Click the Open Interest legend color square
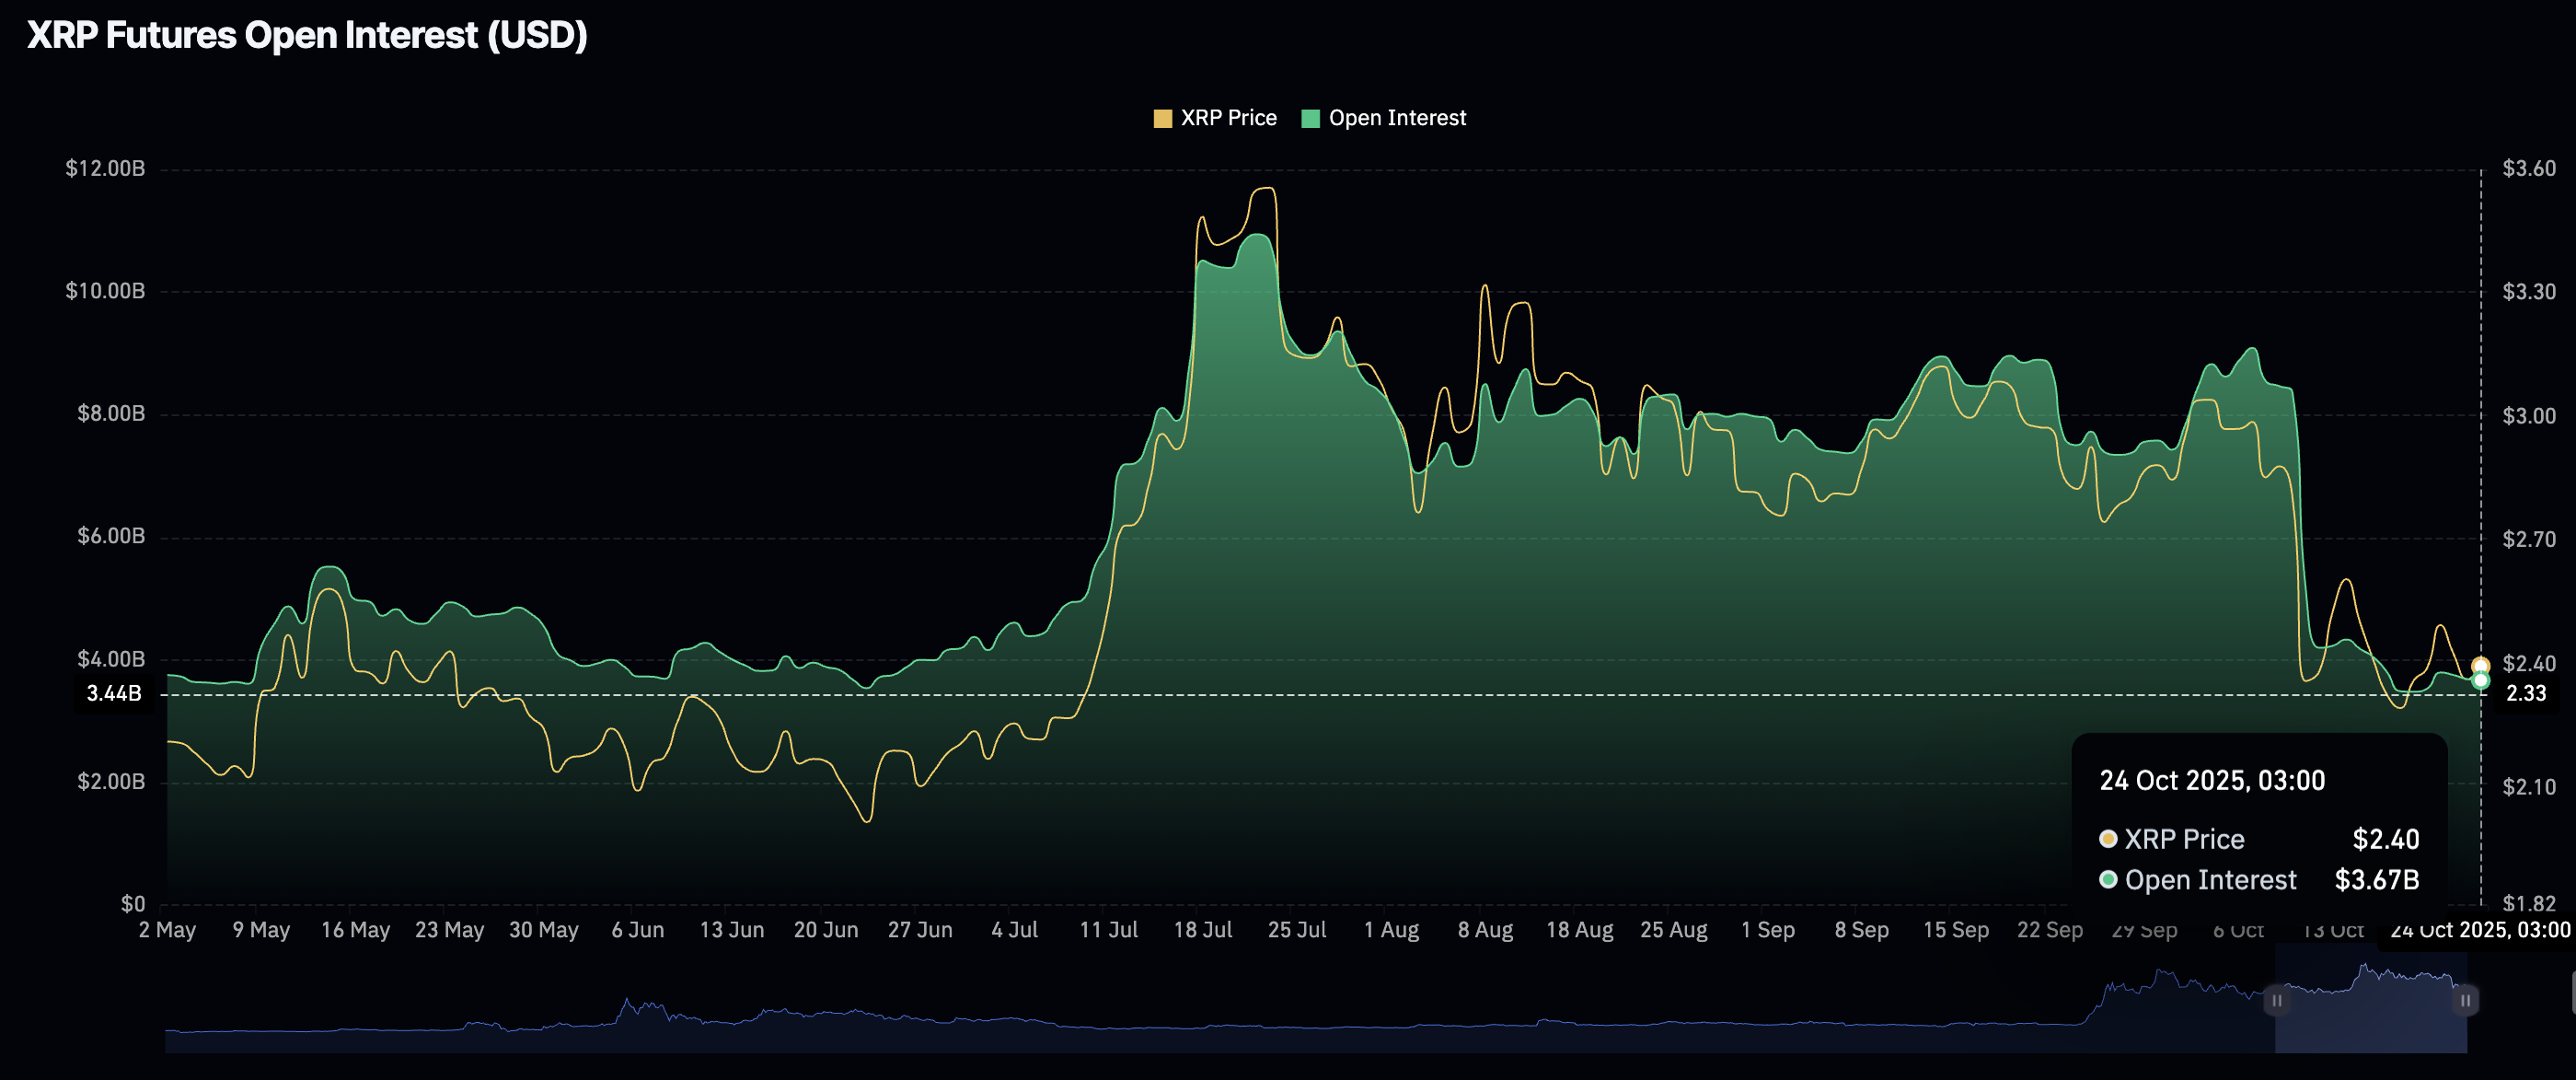 1310,119
